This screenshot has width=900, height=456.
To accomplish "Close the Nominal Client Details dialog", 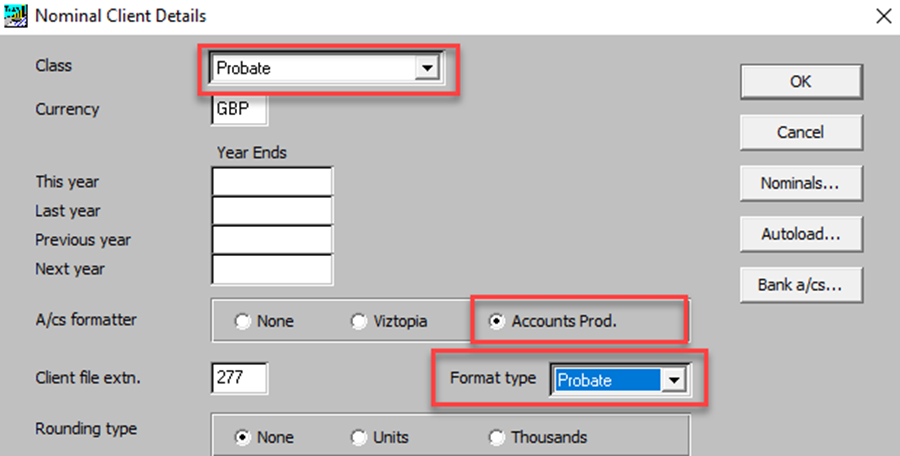I will [883, 16].
